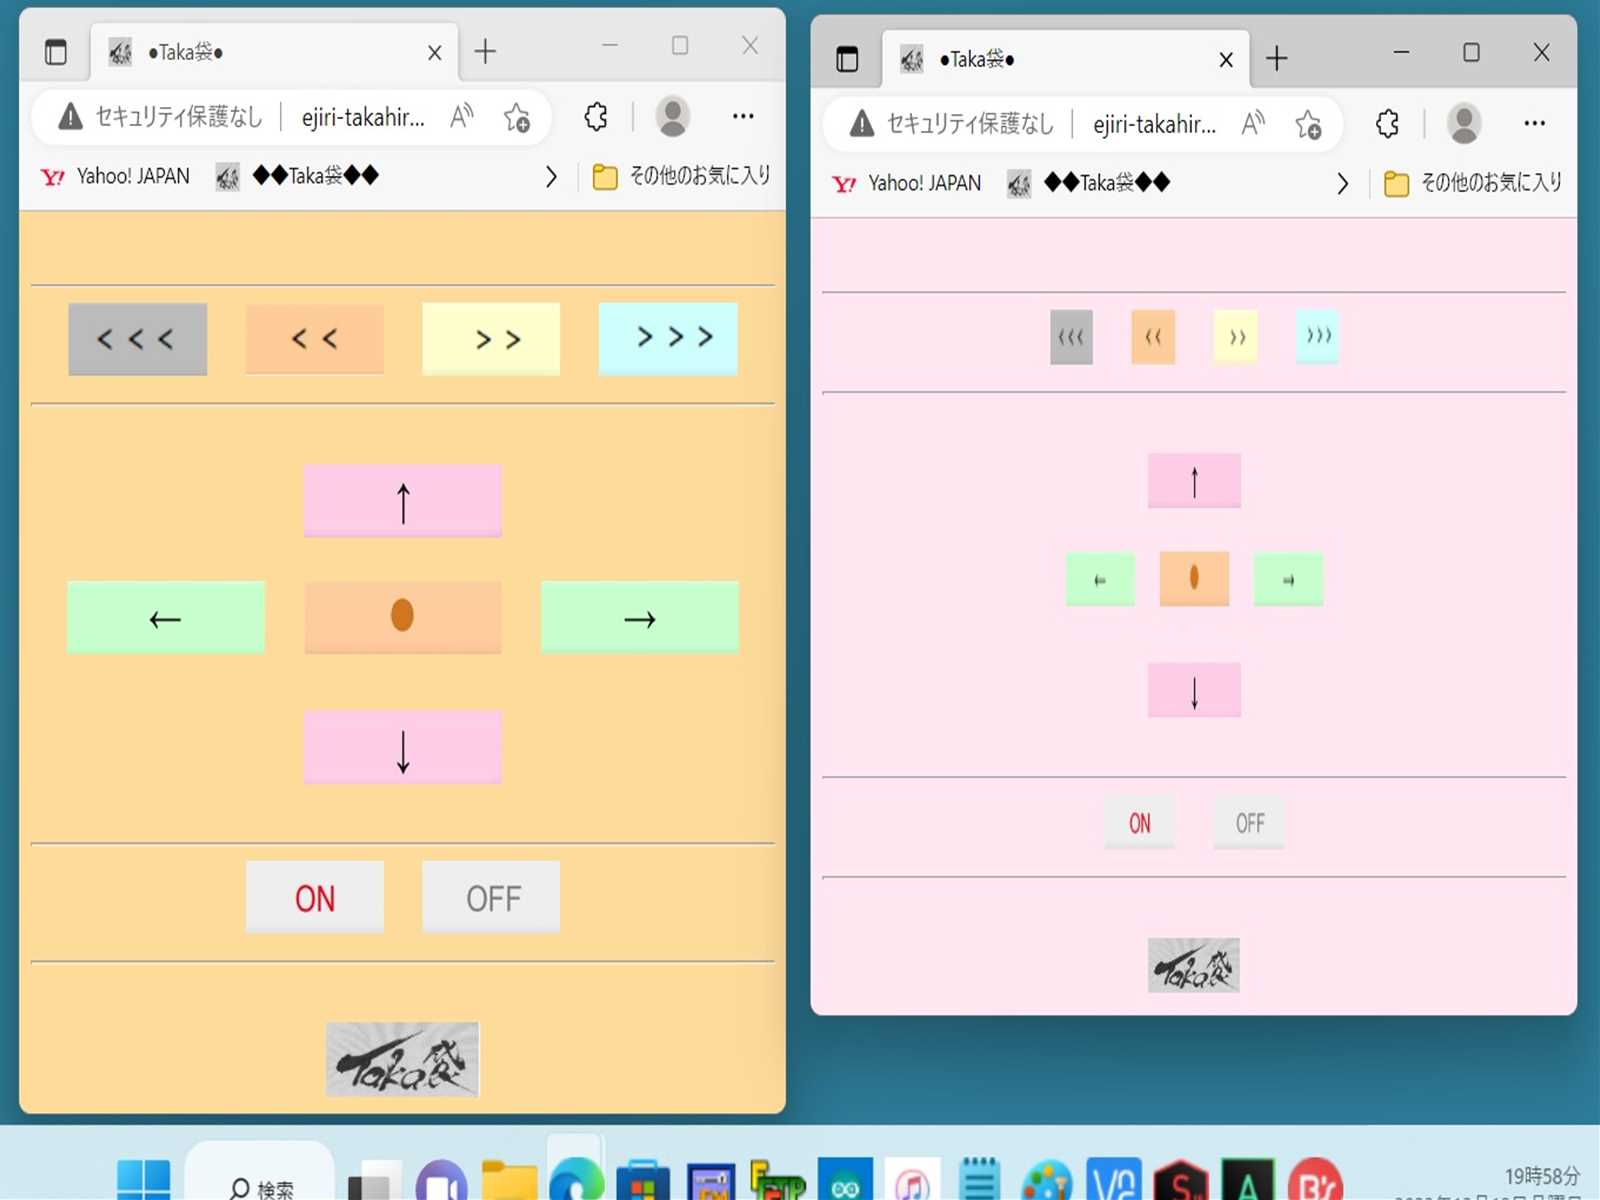The height and width of the screenshot is (1200, 1600).
Task: Open Yahoo! JAPAN bookmark in left window
Action: tap(115, 177)
